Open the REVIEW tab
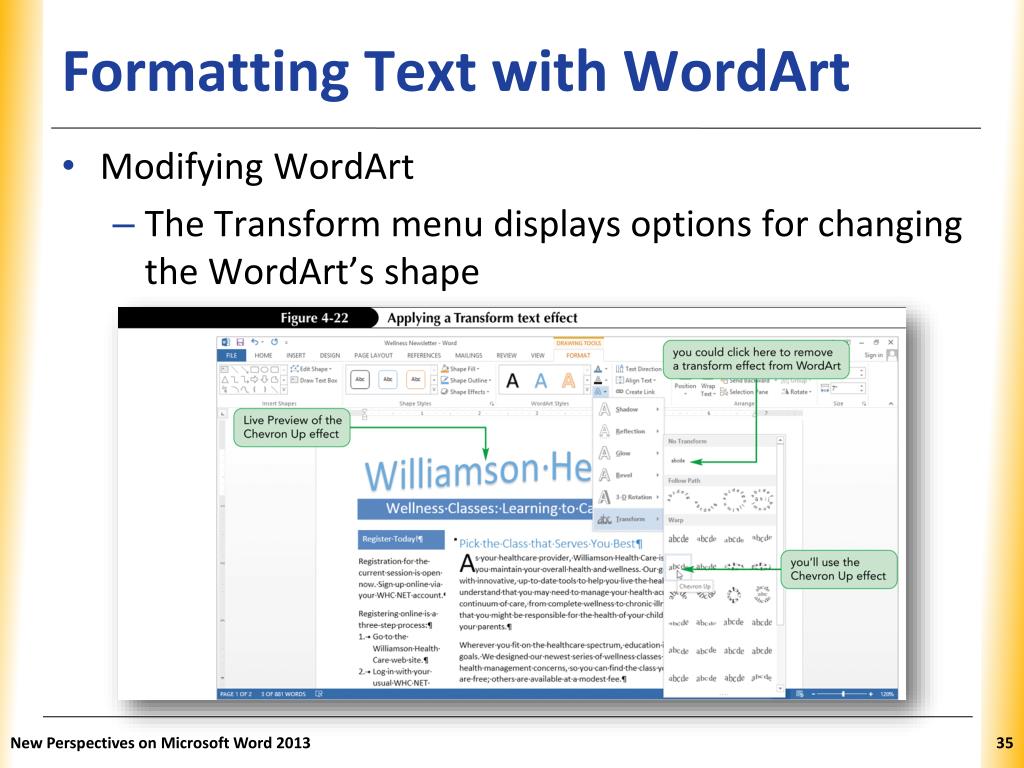The height and width of the screenshot is (768, 1024). [x=506, y=355]
